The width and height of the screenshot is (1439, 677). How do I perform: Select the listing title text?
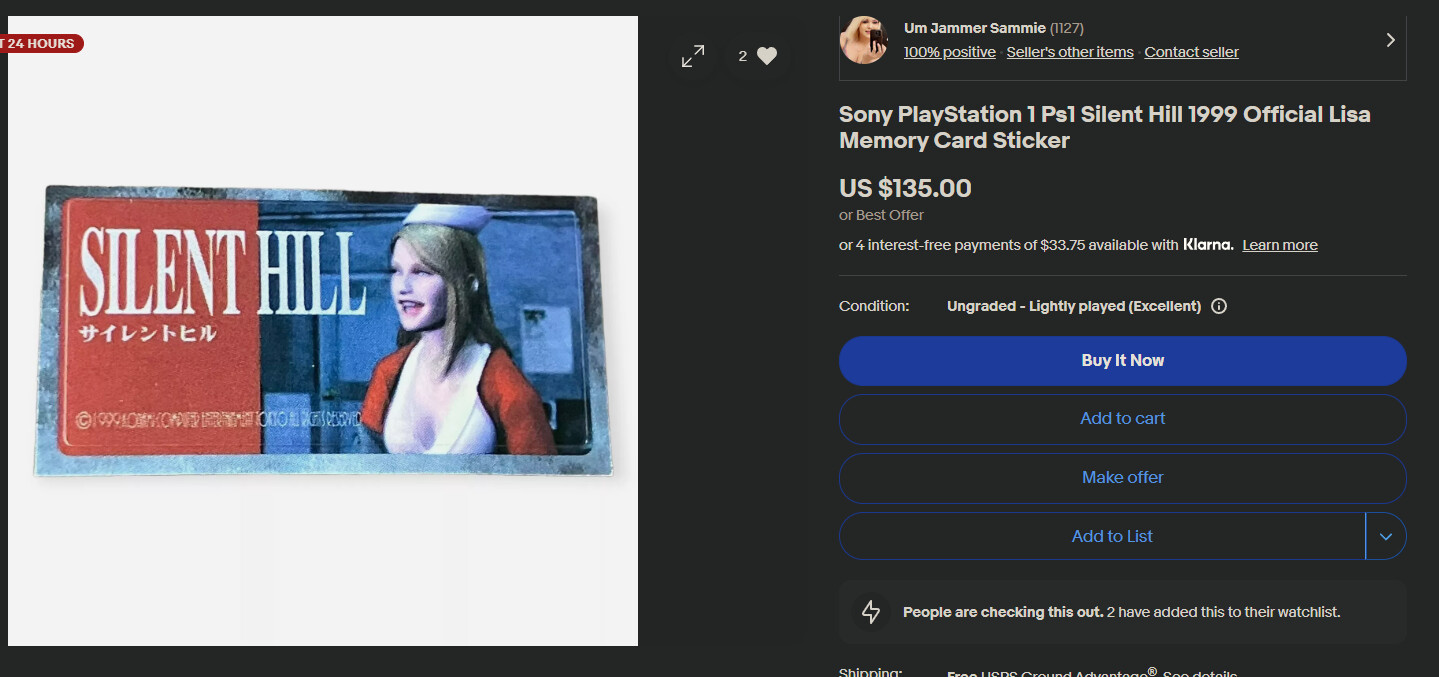point(1105,127)
